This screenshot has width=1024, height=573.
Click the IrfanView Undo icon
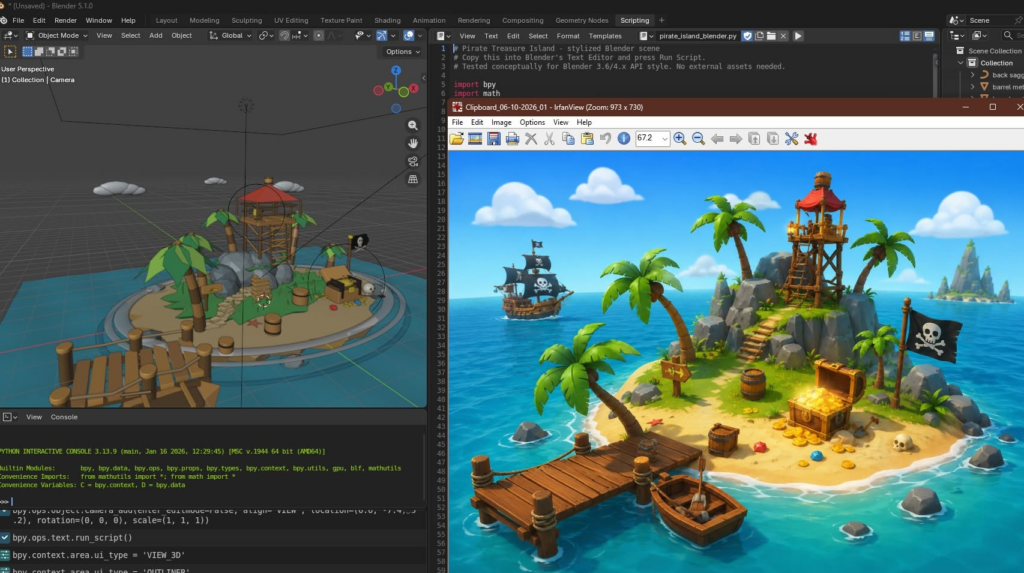pyautogui.click(x=605, y=139)
